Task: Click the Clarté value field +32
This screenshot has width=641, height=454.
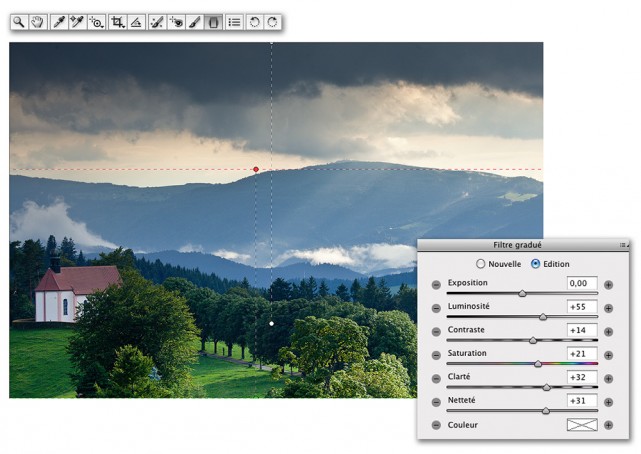Action: (582, 377)
